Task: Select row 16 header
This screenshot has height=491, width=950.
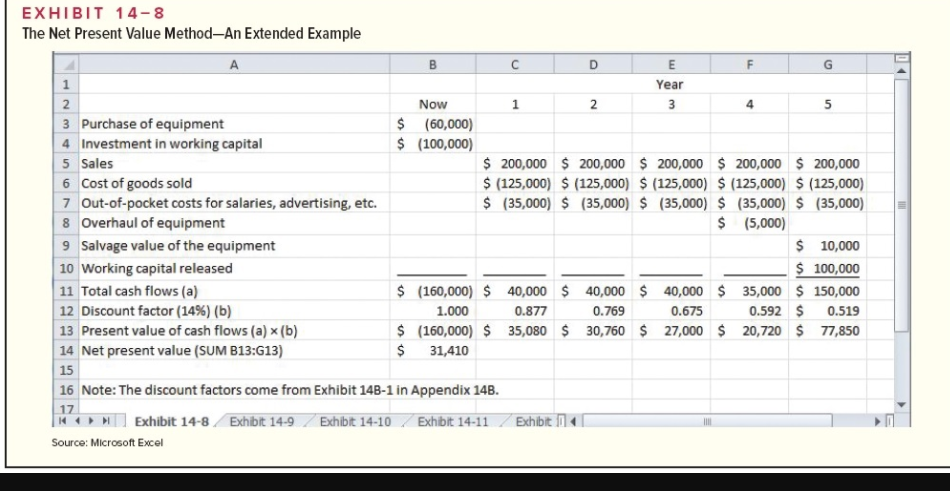Action: point(67,390)
